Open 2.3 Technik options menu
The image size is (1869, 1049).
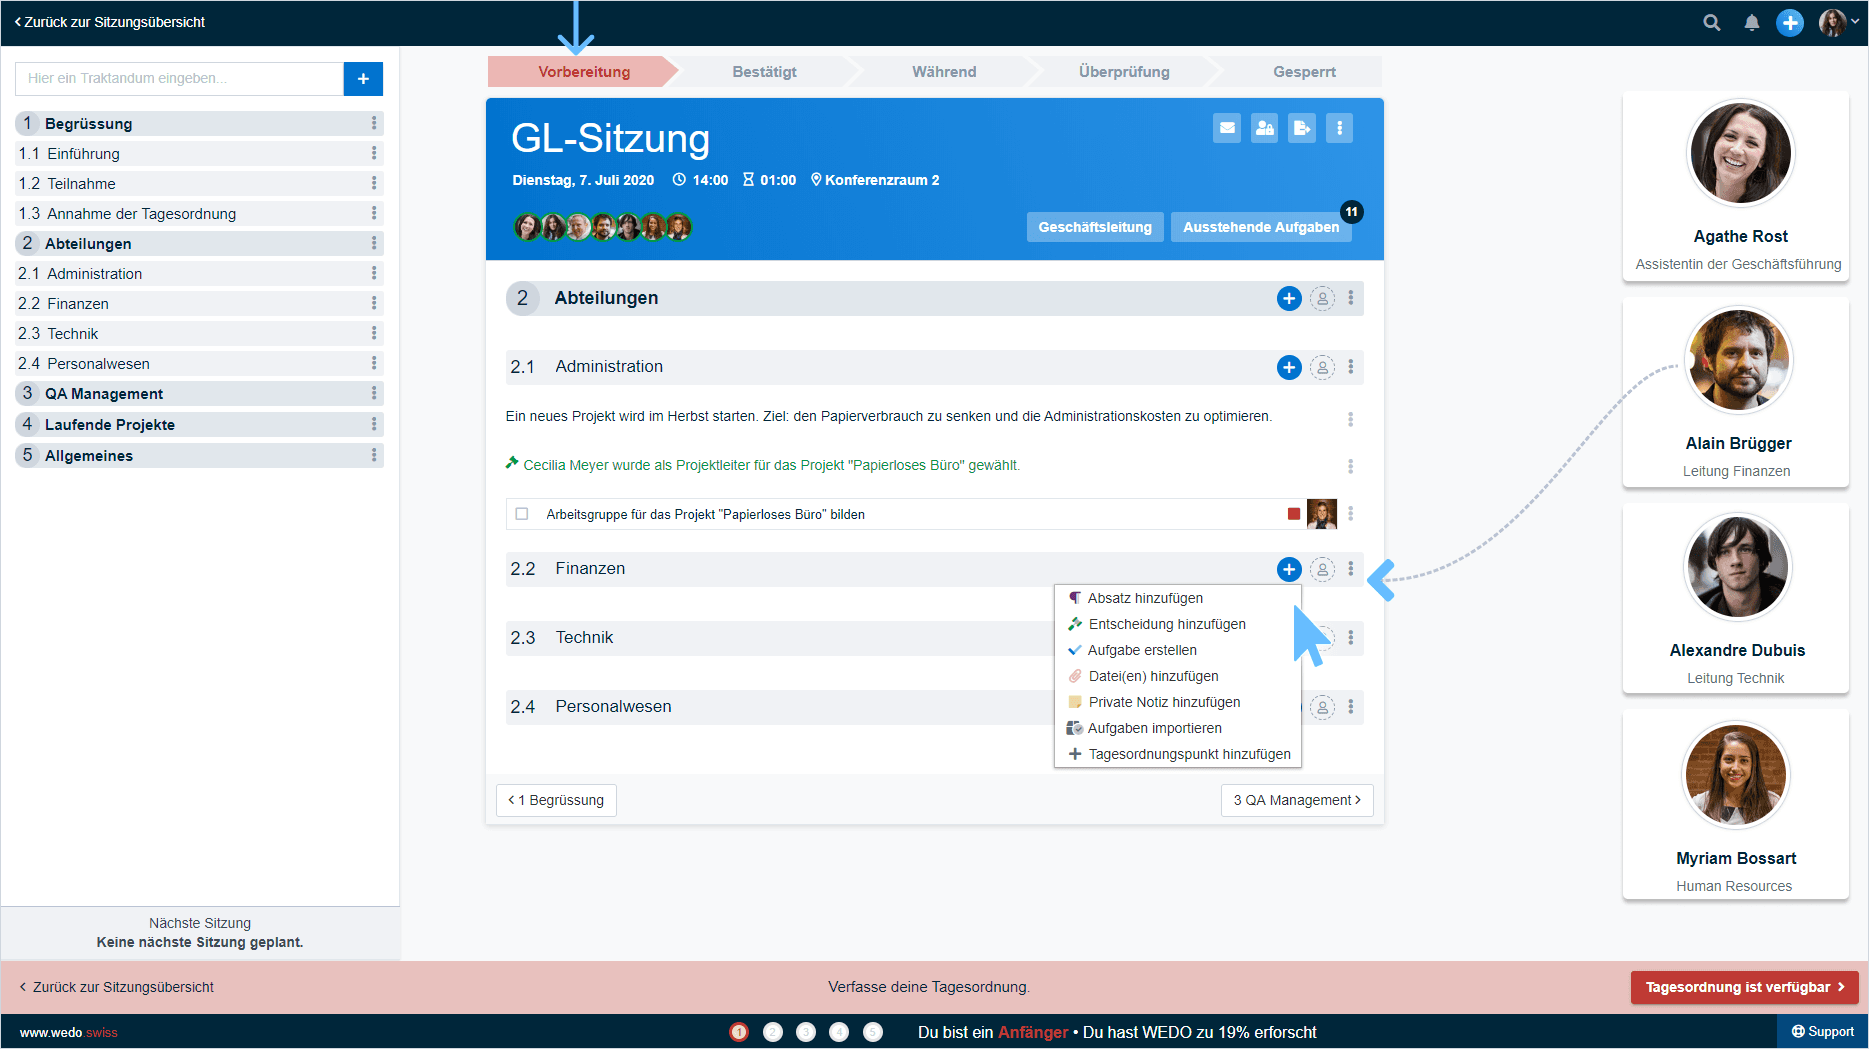[x=1351, y=638]
